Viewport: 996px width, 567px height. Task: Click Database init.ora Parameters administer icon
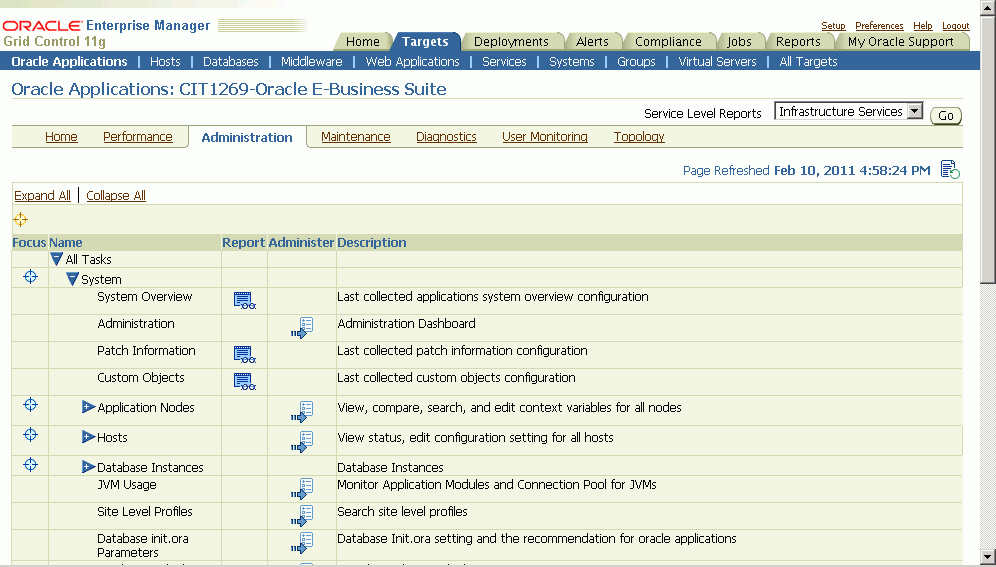(x=302, y=542)
